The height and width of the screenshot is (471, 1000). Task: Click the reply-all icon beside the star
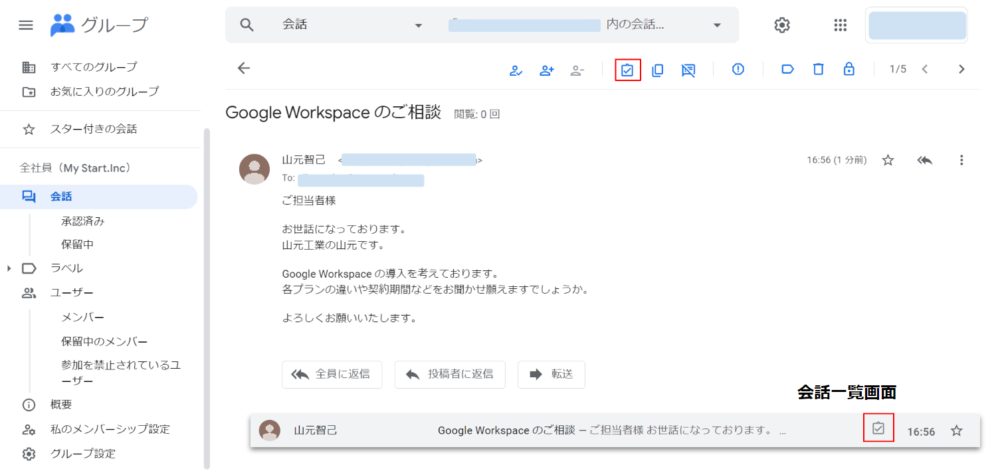coord(925,161)
